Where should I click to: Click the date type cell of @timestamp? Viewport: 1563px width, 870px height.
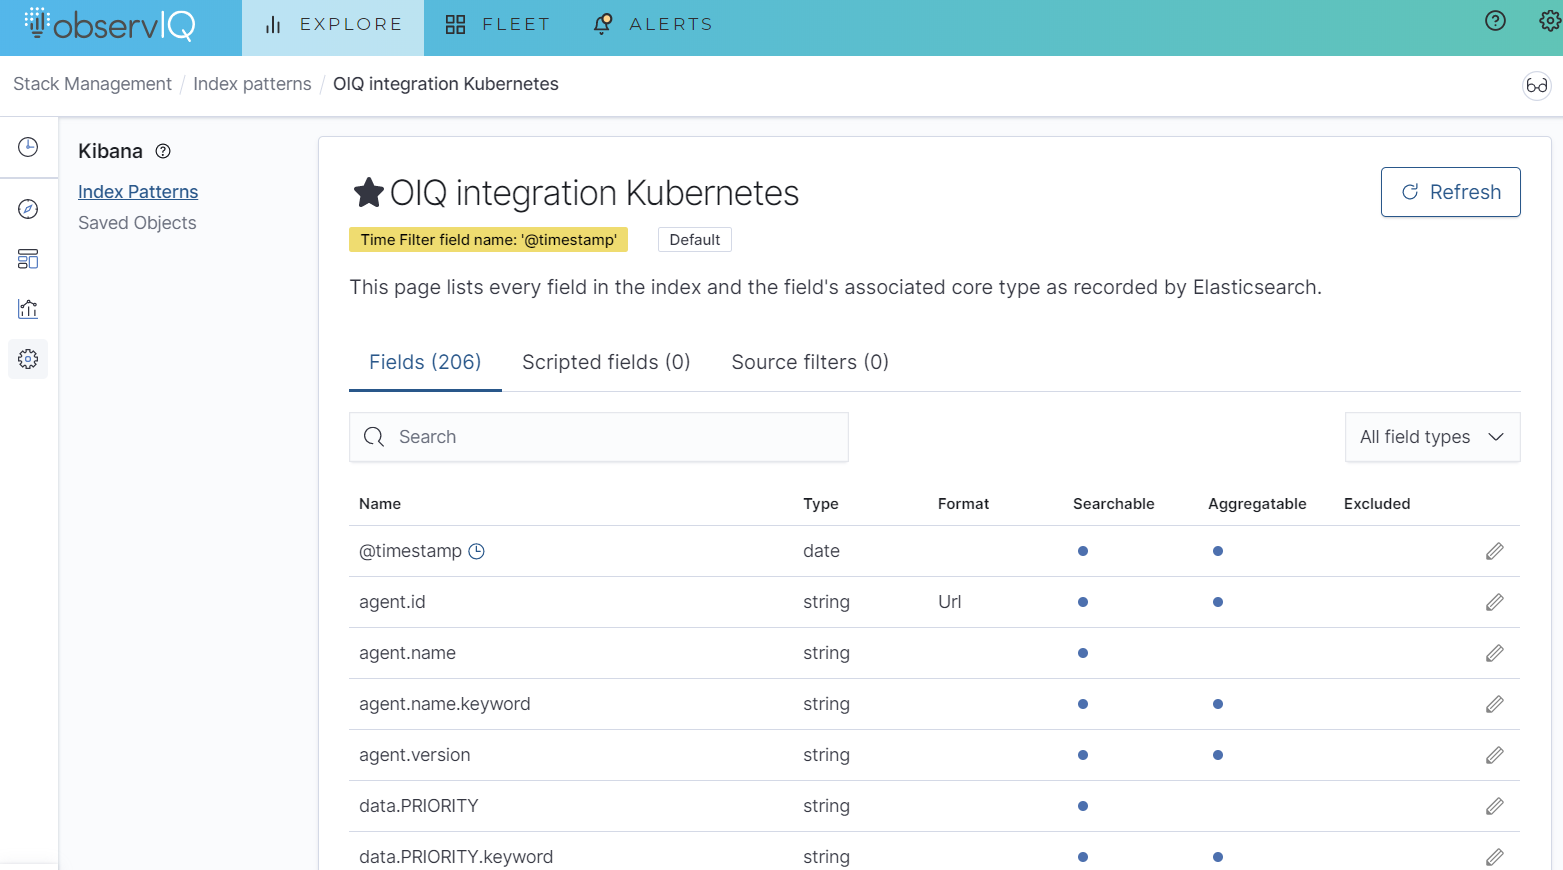[821, 551]
